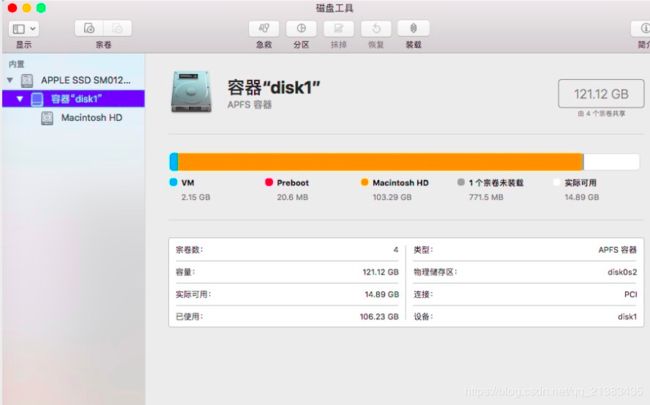
Task: Click the add volume toolbar icon
Action: click(89, 28)
